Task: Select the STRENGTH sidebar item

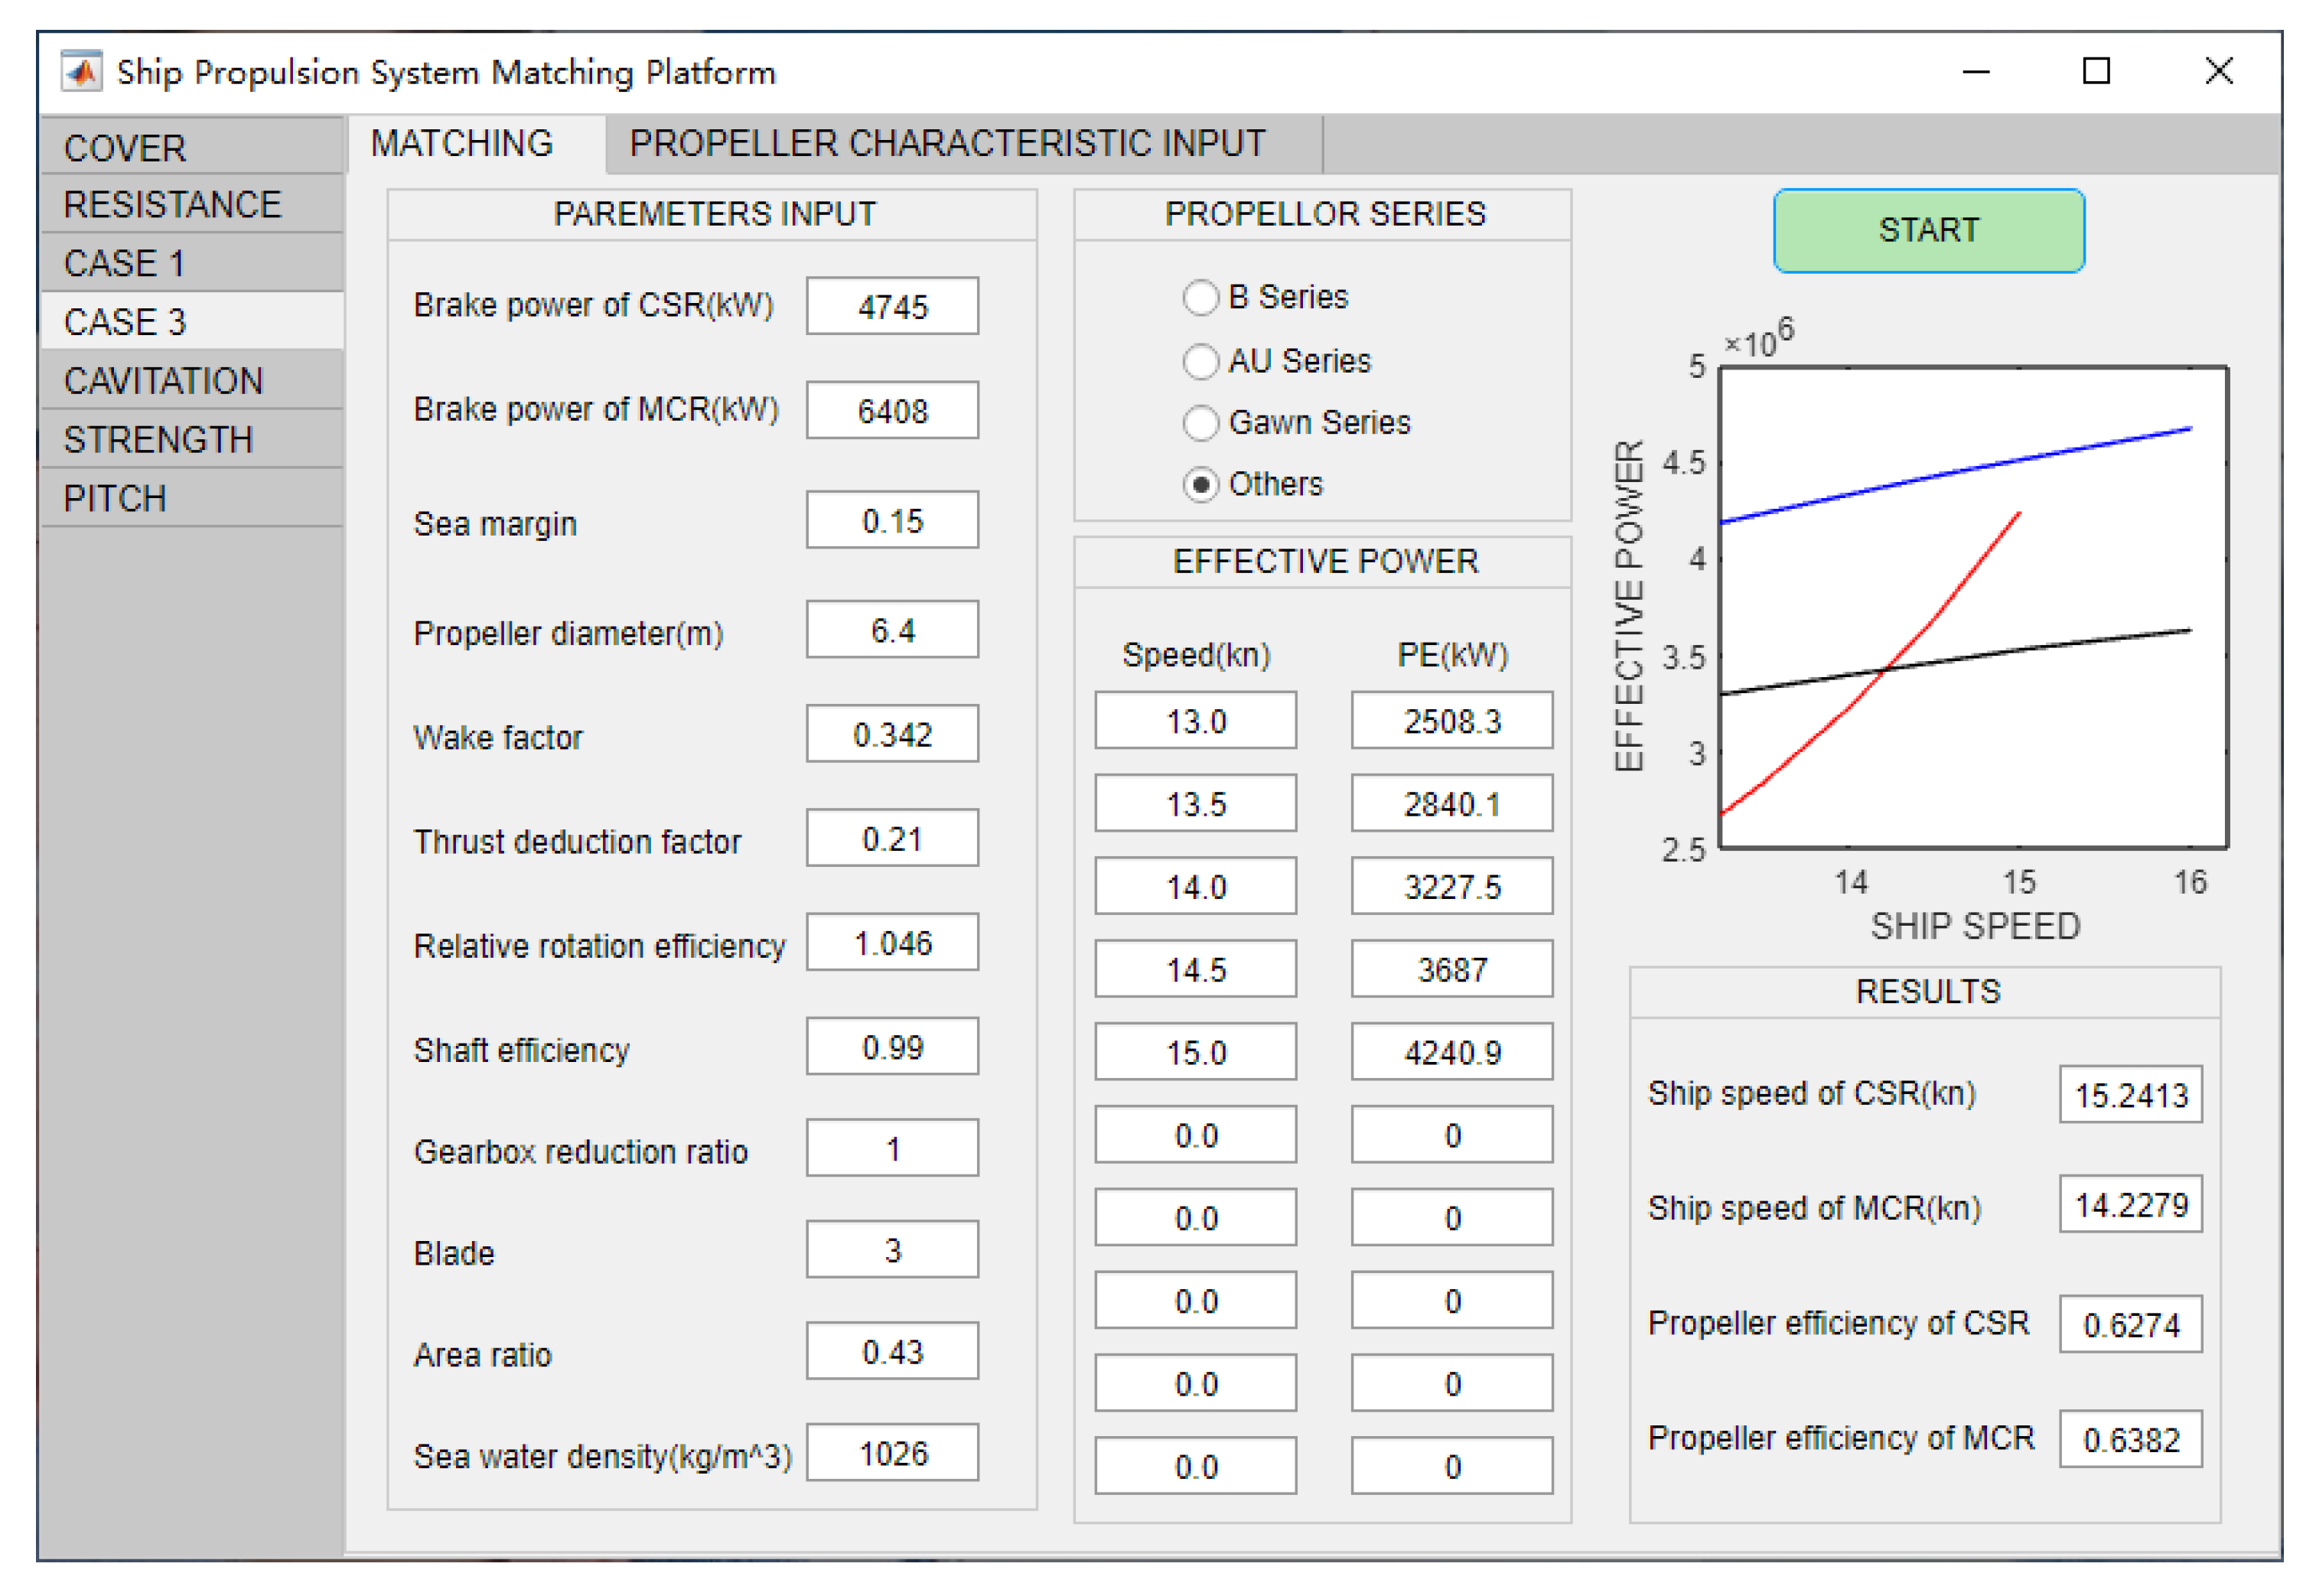Action: tap(158, 440)
